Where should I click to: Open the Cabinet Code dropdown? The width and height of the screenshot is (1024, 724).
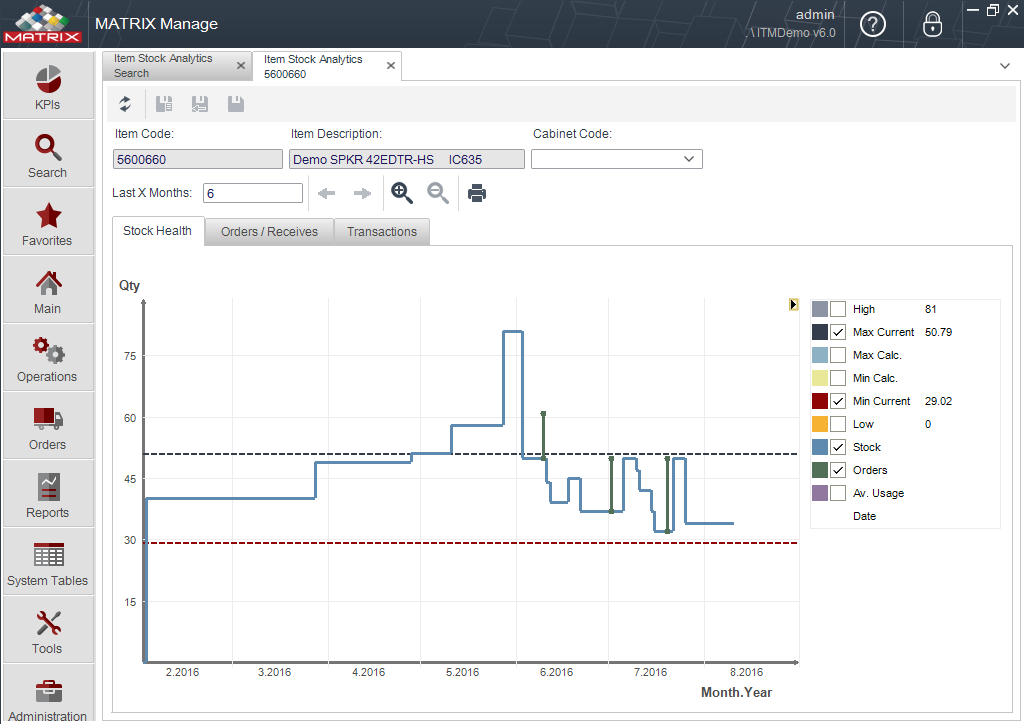[x=616, y=159]
